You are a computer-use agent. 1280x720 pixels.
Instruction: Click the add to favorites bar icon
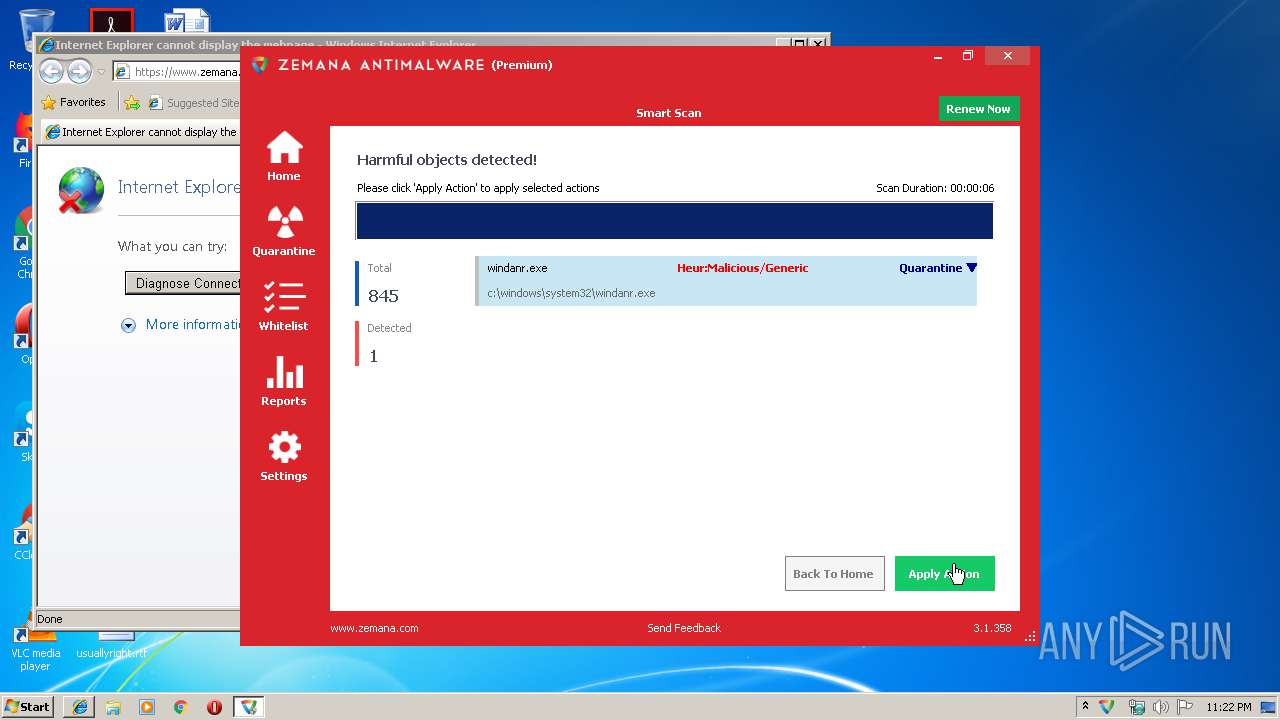click(x=132, y=102)
